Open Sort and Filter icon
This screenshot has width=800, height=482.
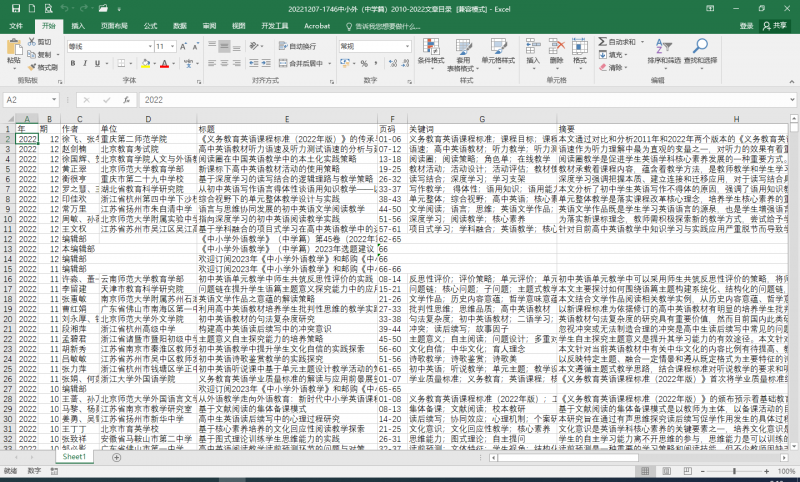[664, 46]
